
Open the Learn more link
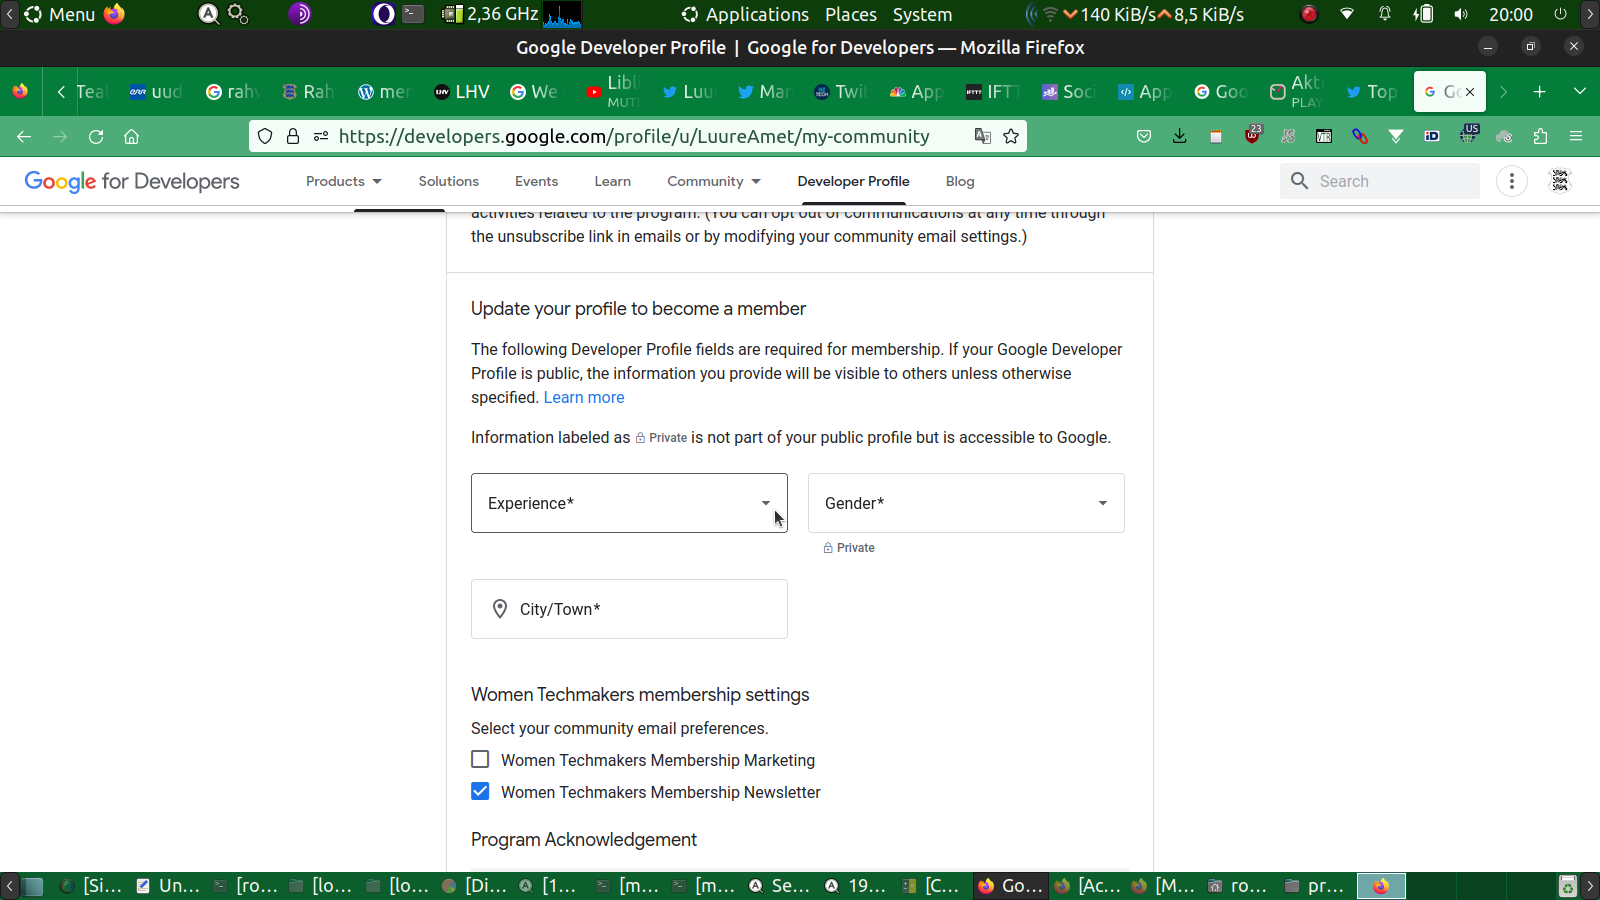point(584,397)
